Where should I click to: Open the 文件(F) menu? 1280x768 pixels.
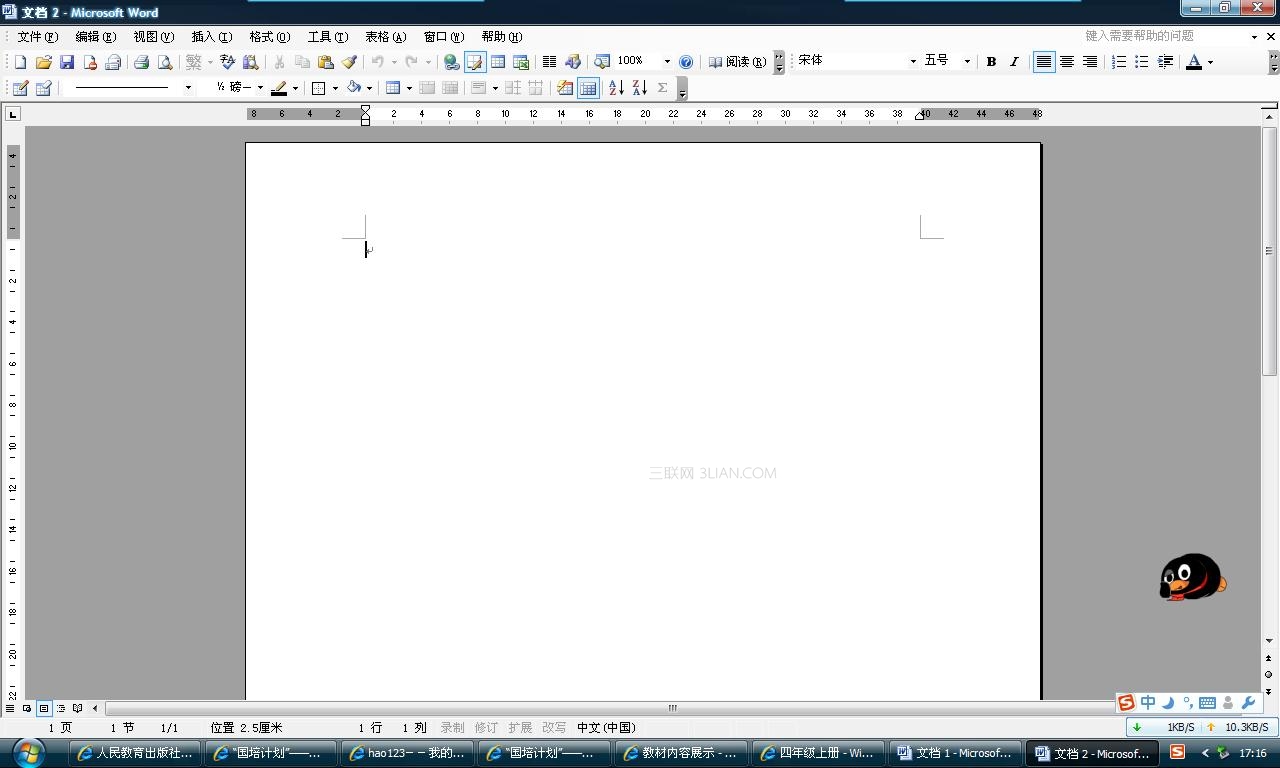(38, 37)
